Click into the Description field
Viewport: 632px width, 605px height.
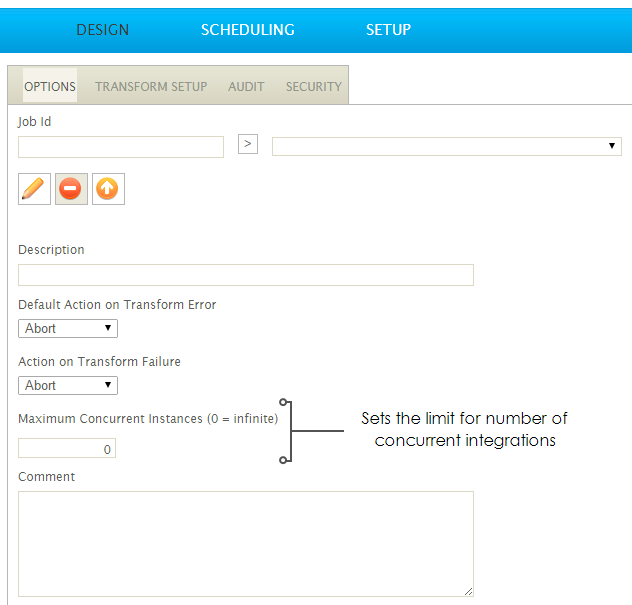pos(245,275)
